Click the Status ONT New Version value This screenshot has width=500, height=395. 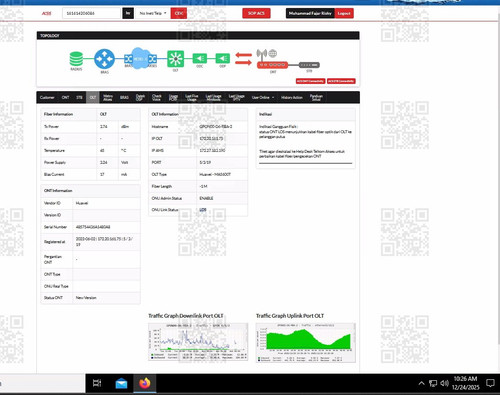(86, 298)
